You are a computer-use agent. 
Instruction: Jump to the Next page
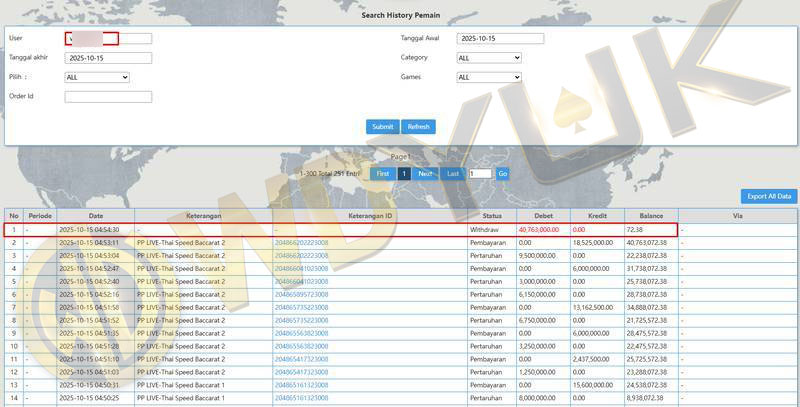click(425, 173)
